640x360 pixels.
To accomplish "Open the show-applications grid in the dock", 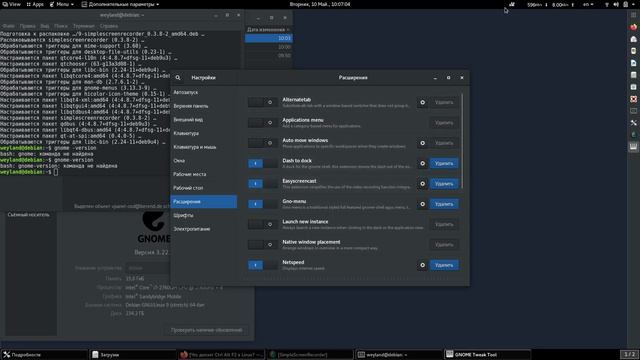I will click(633, 15).
